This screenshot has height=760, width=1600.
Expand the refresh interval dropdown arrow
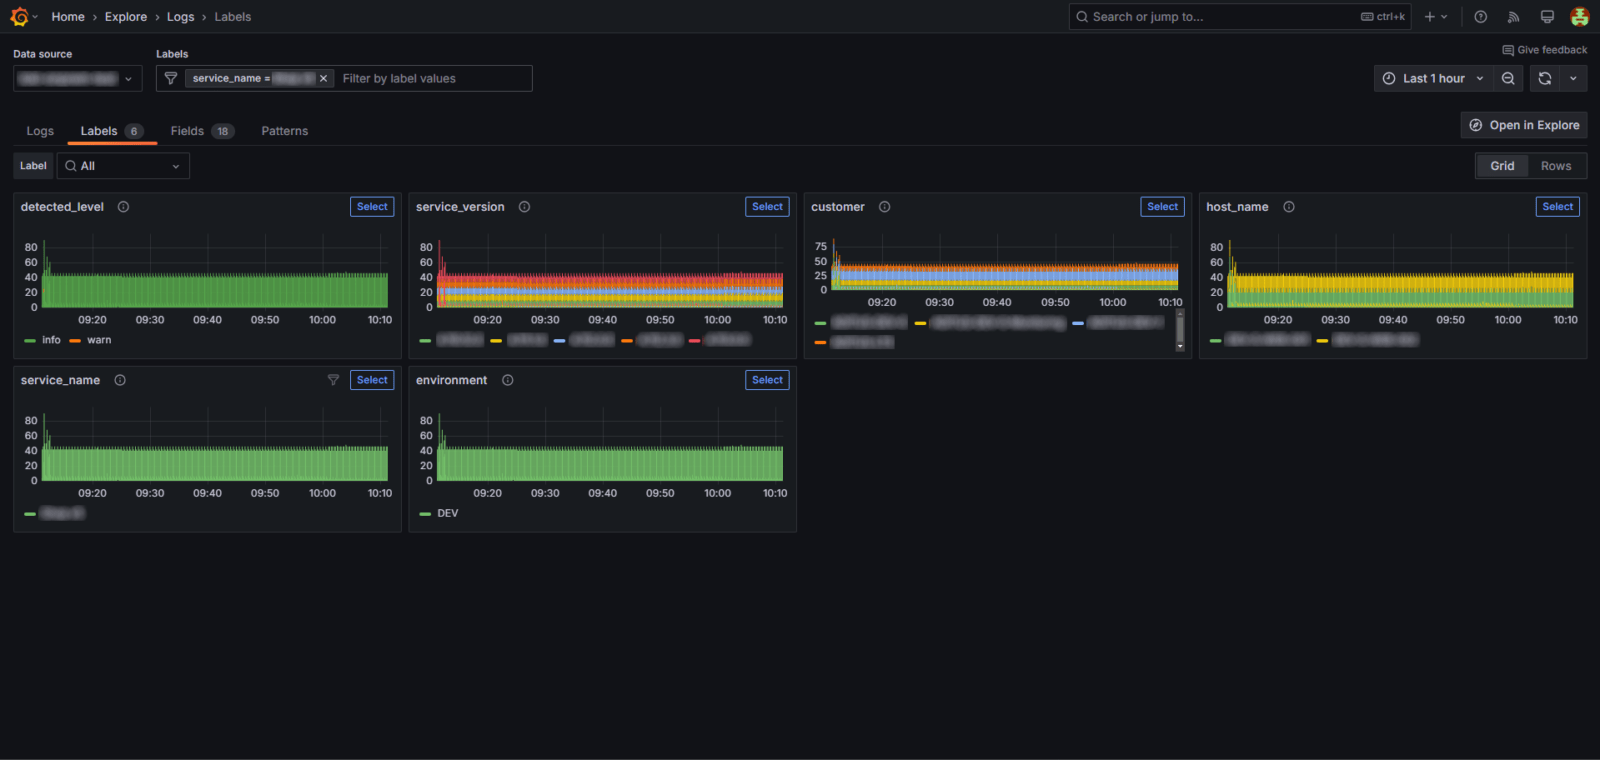coord(1573,78)
